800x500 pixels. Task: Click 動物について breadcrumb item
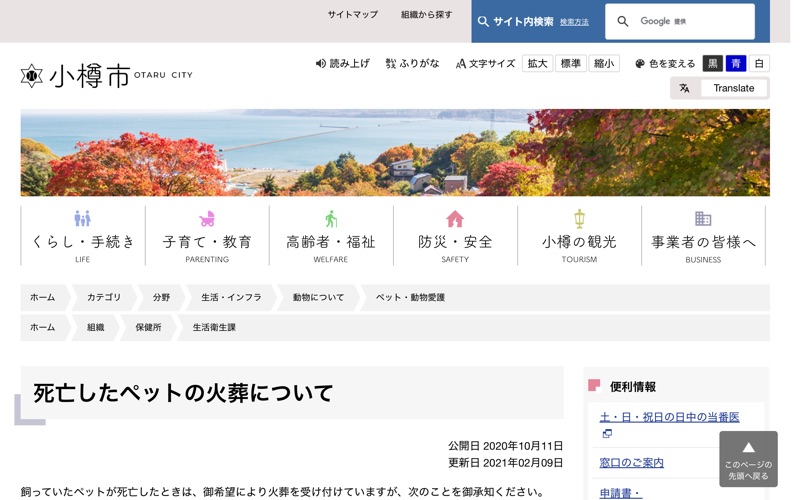pos(318,297)
